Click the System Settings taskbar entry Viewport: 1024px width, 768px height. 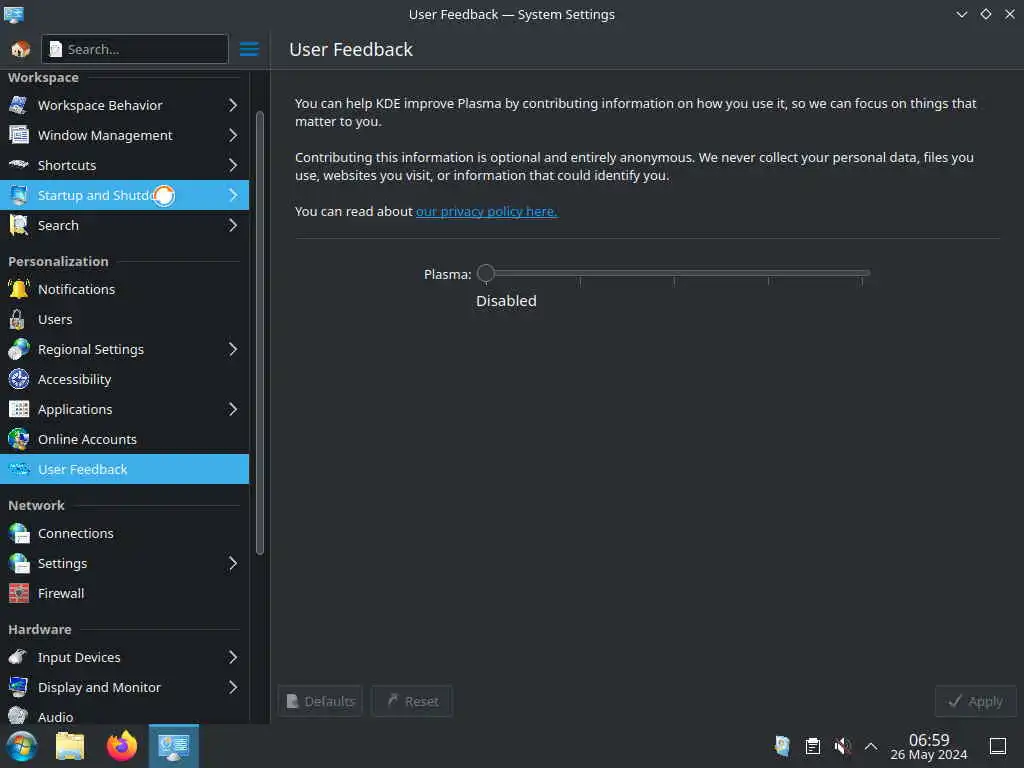[174, 746]
